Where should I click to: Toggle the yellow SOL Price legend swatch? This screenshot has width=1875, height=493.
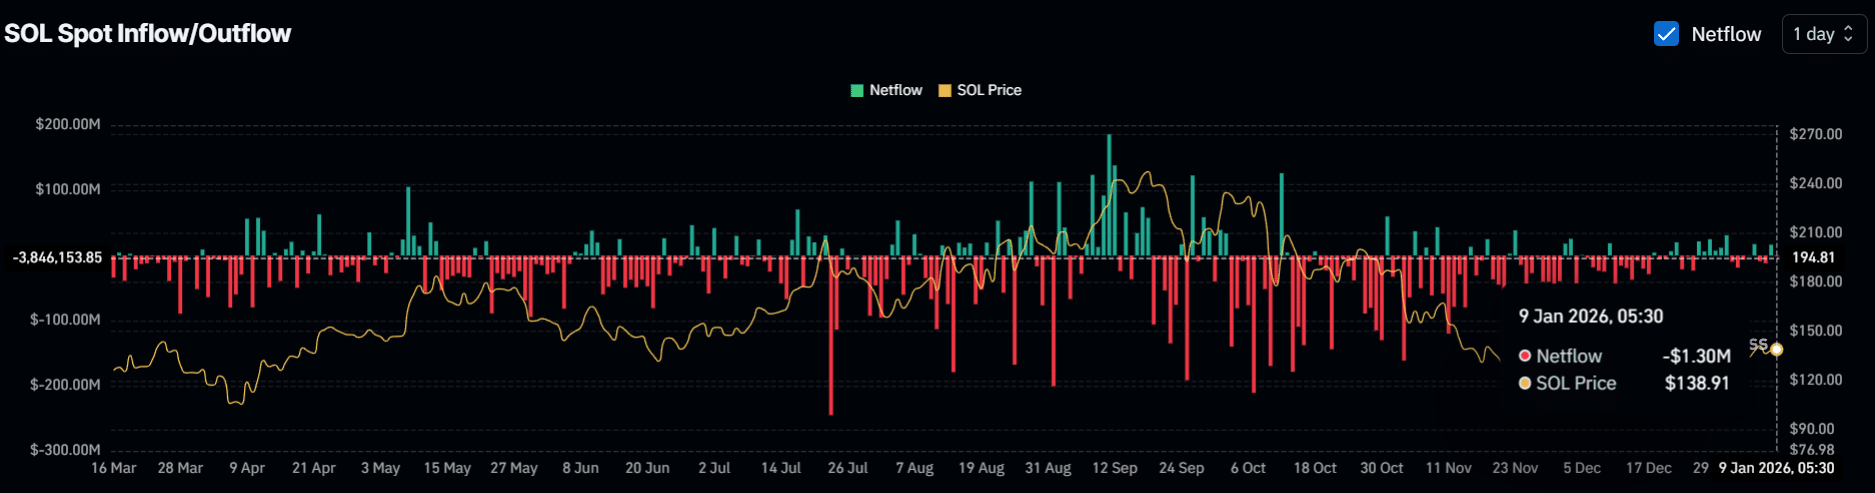coord(944,90)
